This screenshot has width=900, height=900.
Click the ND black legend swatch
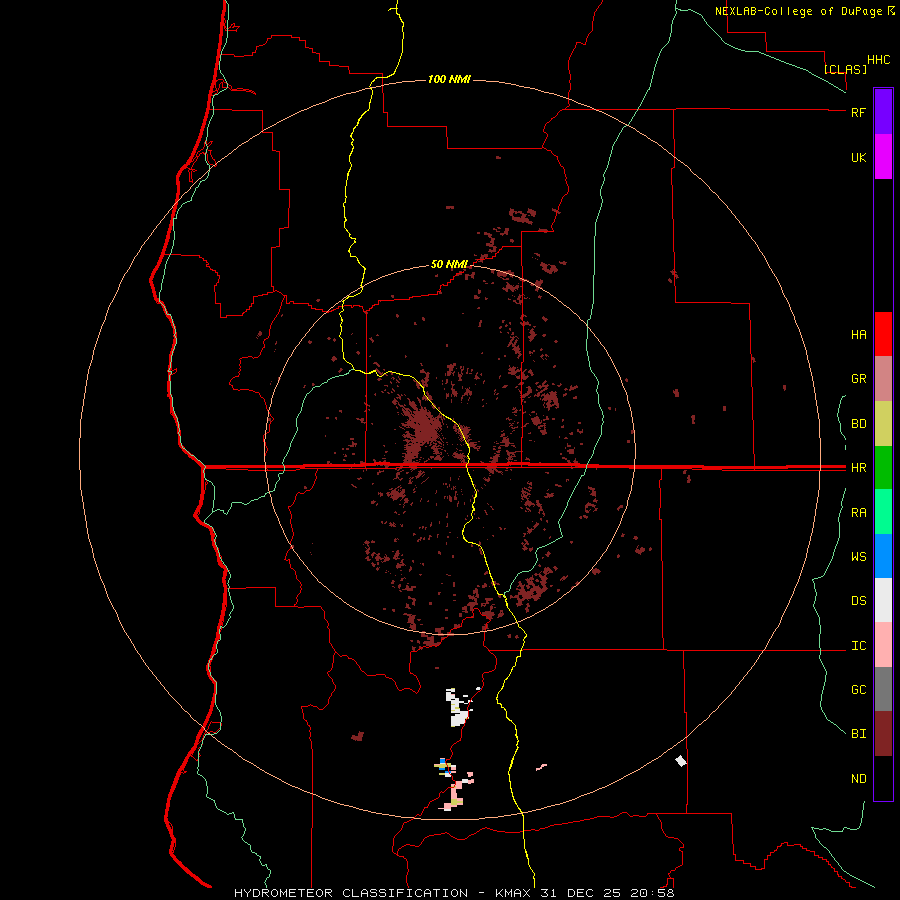883,778
